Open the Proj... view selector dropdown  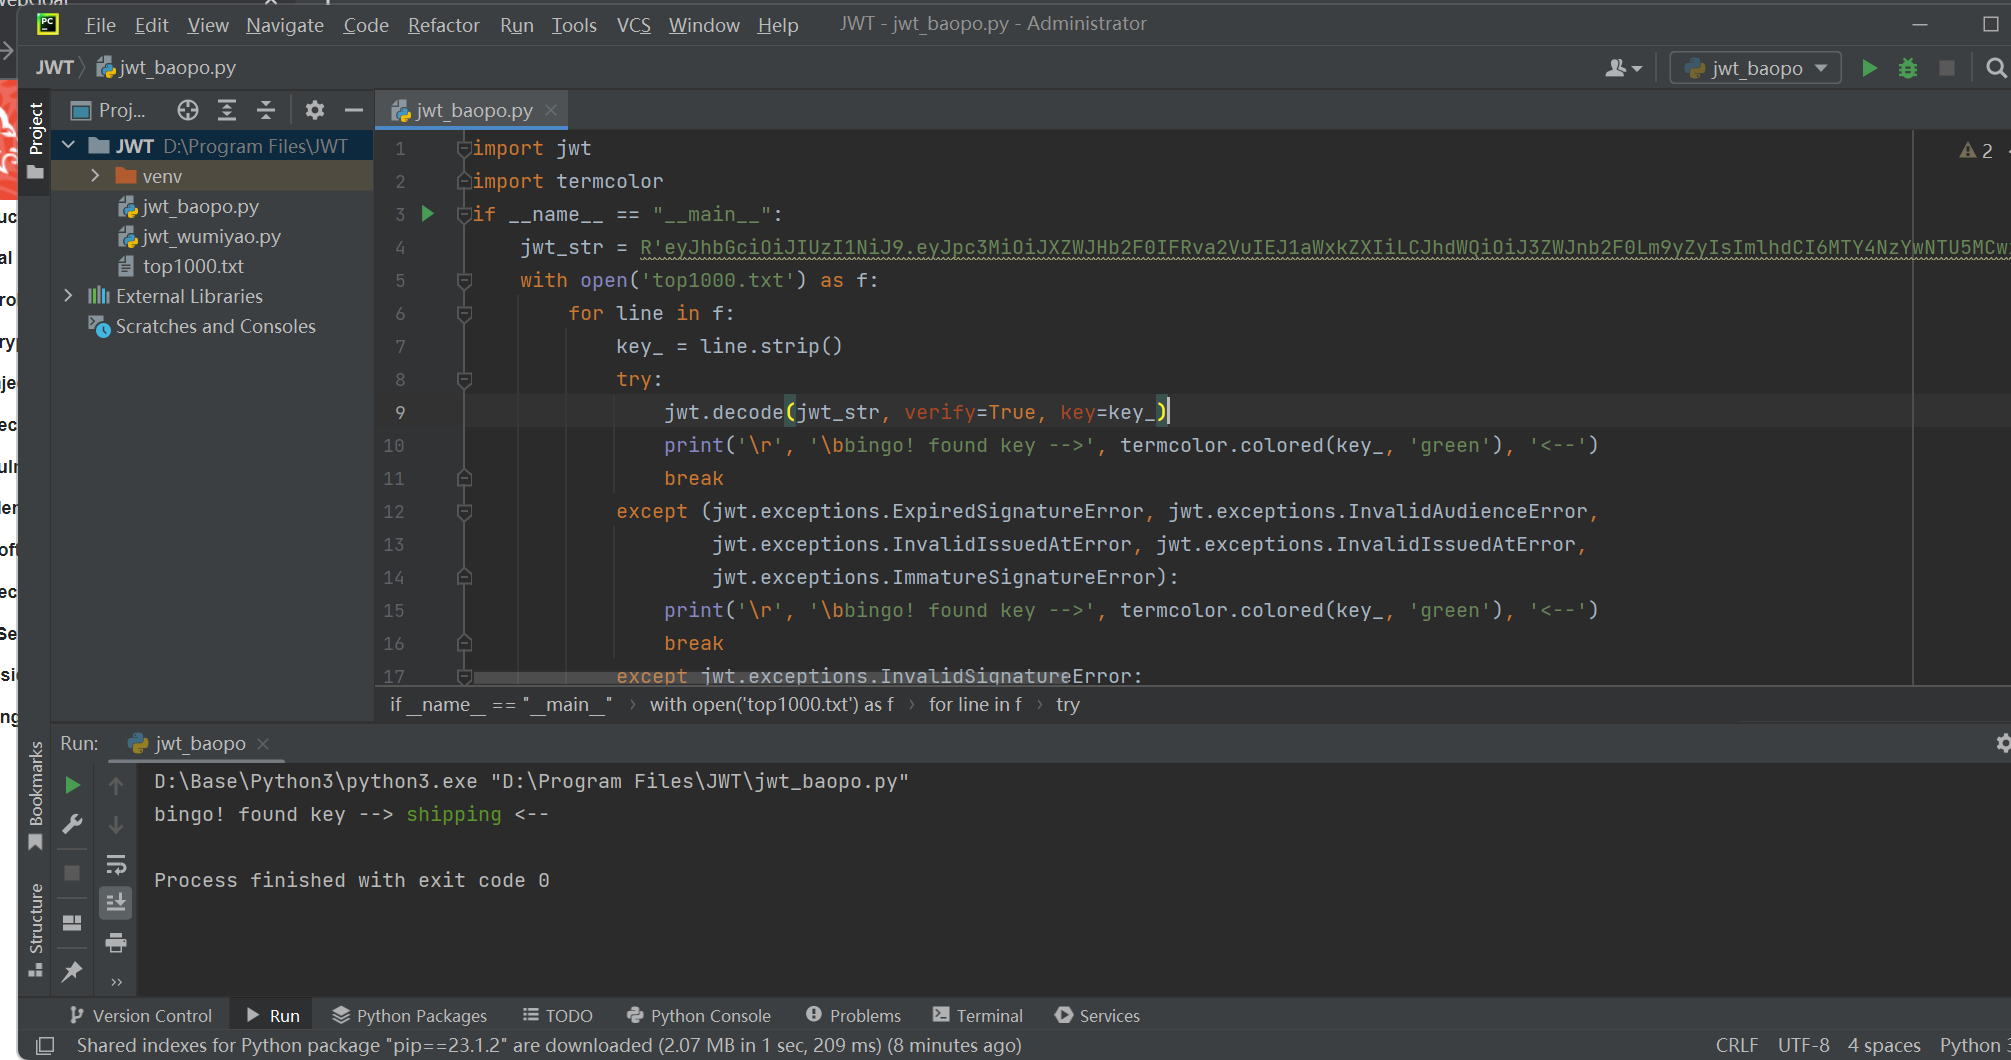coord(109,110)
